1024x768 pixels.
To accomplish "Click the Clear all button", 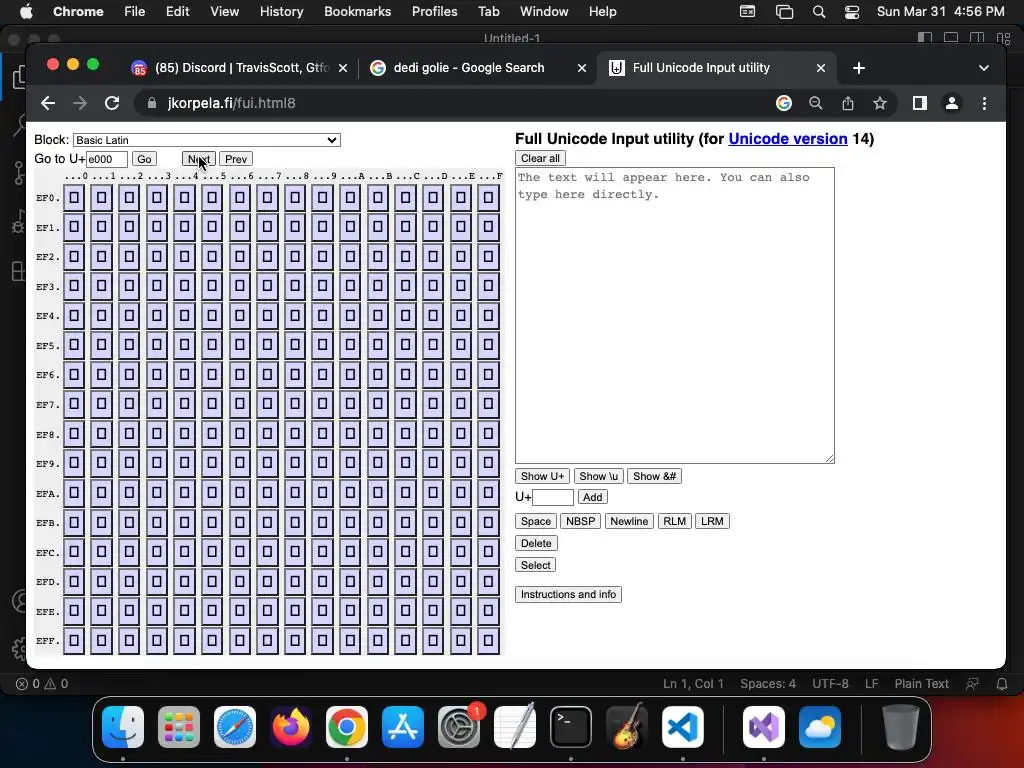I will 540,158.
